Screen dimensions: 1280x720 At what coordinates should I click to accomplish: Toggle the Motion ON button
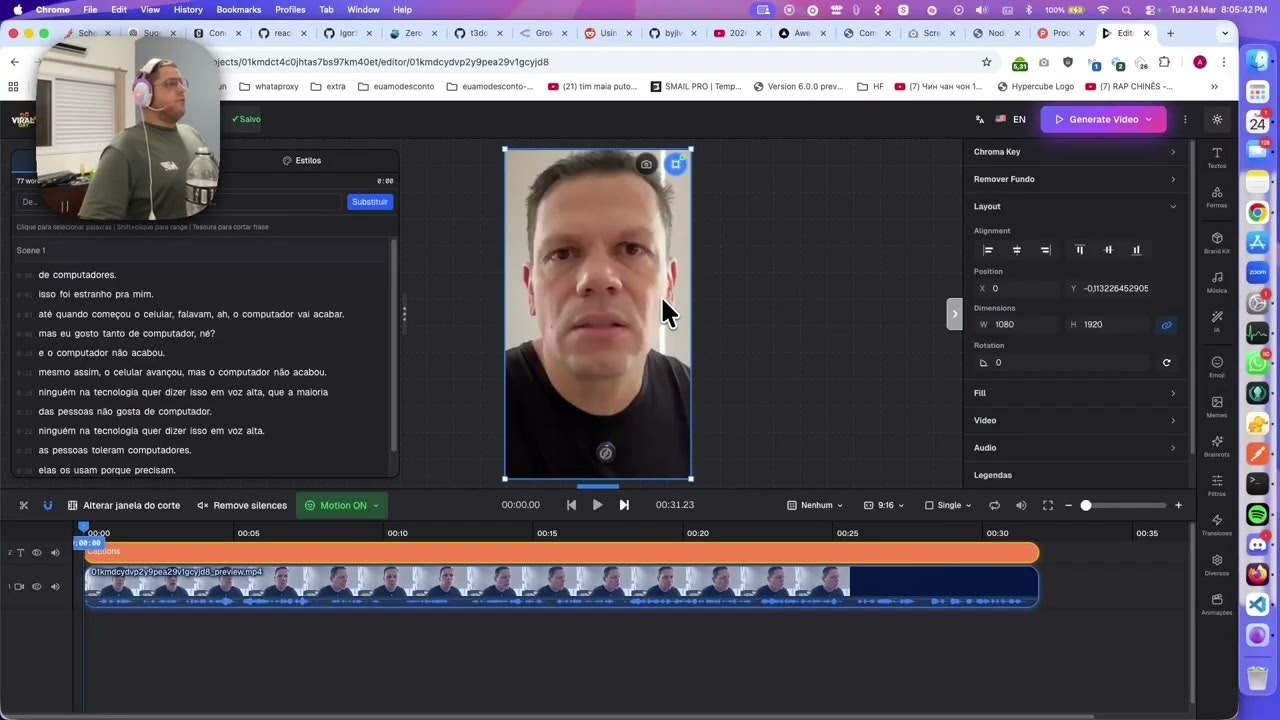pyautogui.click(x=342, y=505)
